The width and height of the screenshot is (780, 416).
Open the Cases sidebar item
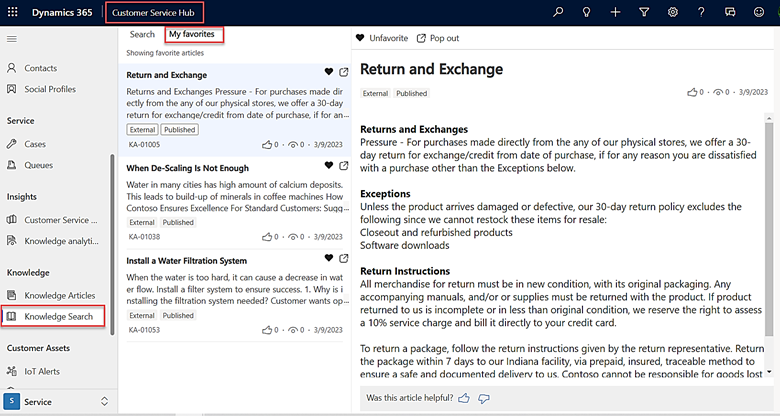(x=35, y=144)
